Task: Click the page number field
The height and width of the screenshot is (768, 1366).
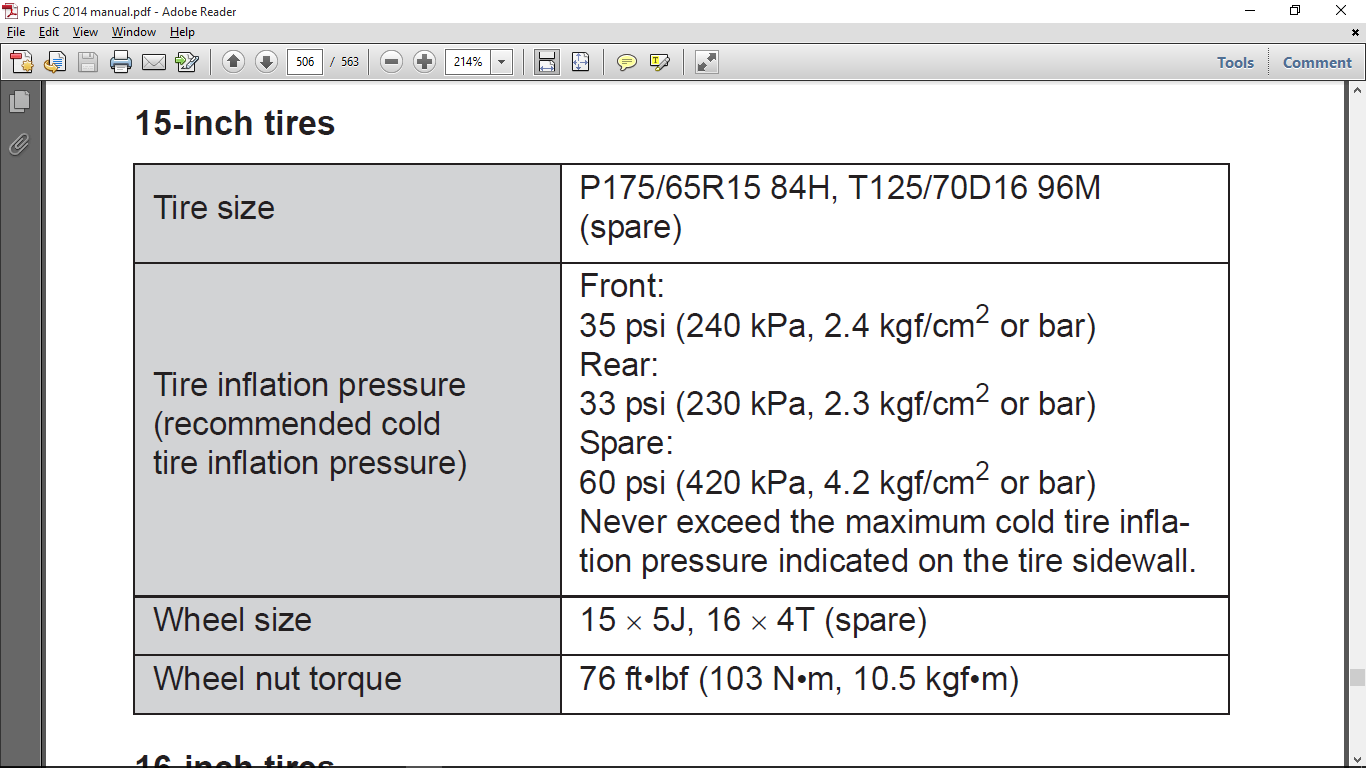Action: pyautogui.click(x=305, y=62)
